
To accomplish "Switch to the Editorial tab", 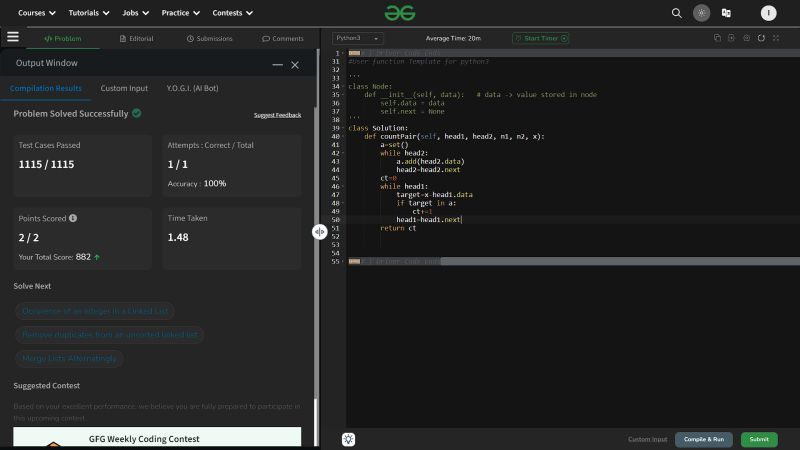I will click(136, 39).
